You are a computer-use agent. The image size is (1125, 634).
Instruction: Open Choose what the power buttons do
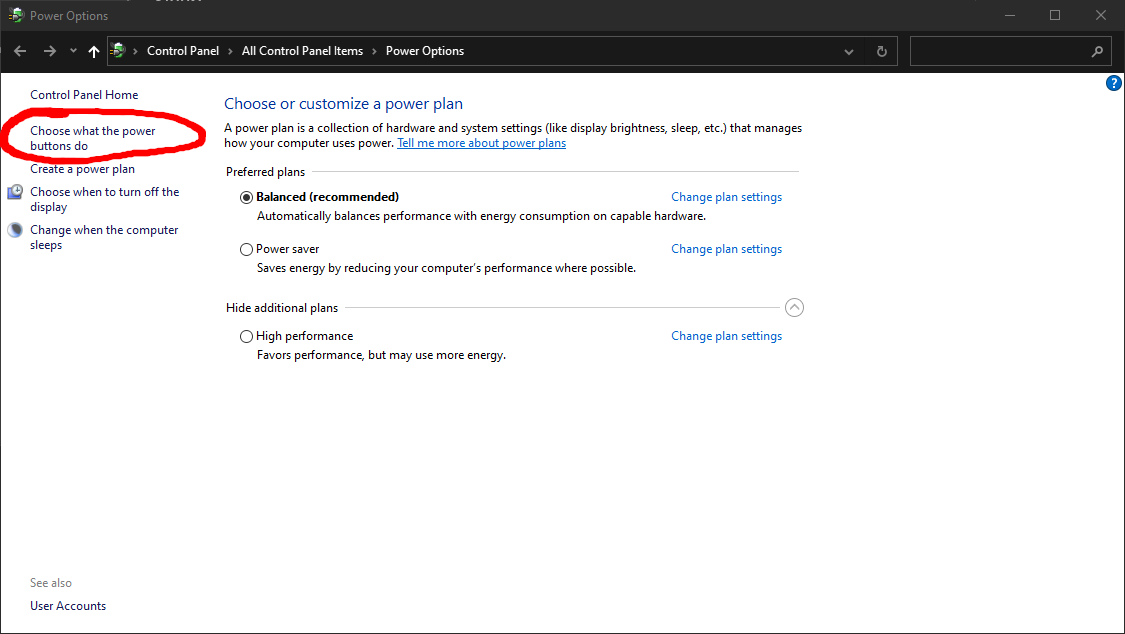(92, 138)
